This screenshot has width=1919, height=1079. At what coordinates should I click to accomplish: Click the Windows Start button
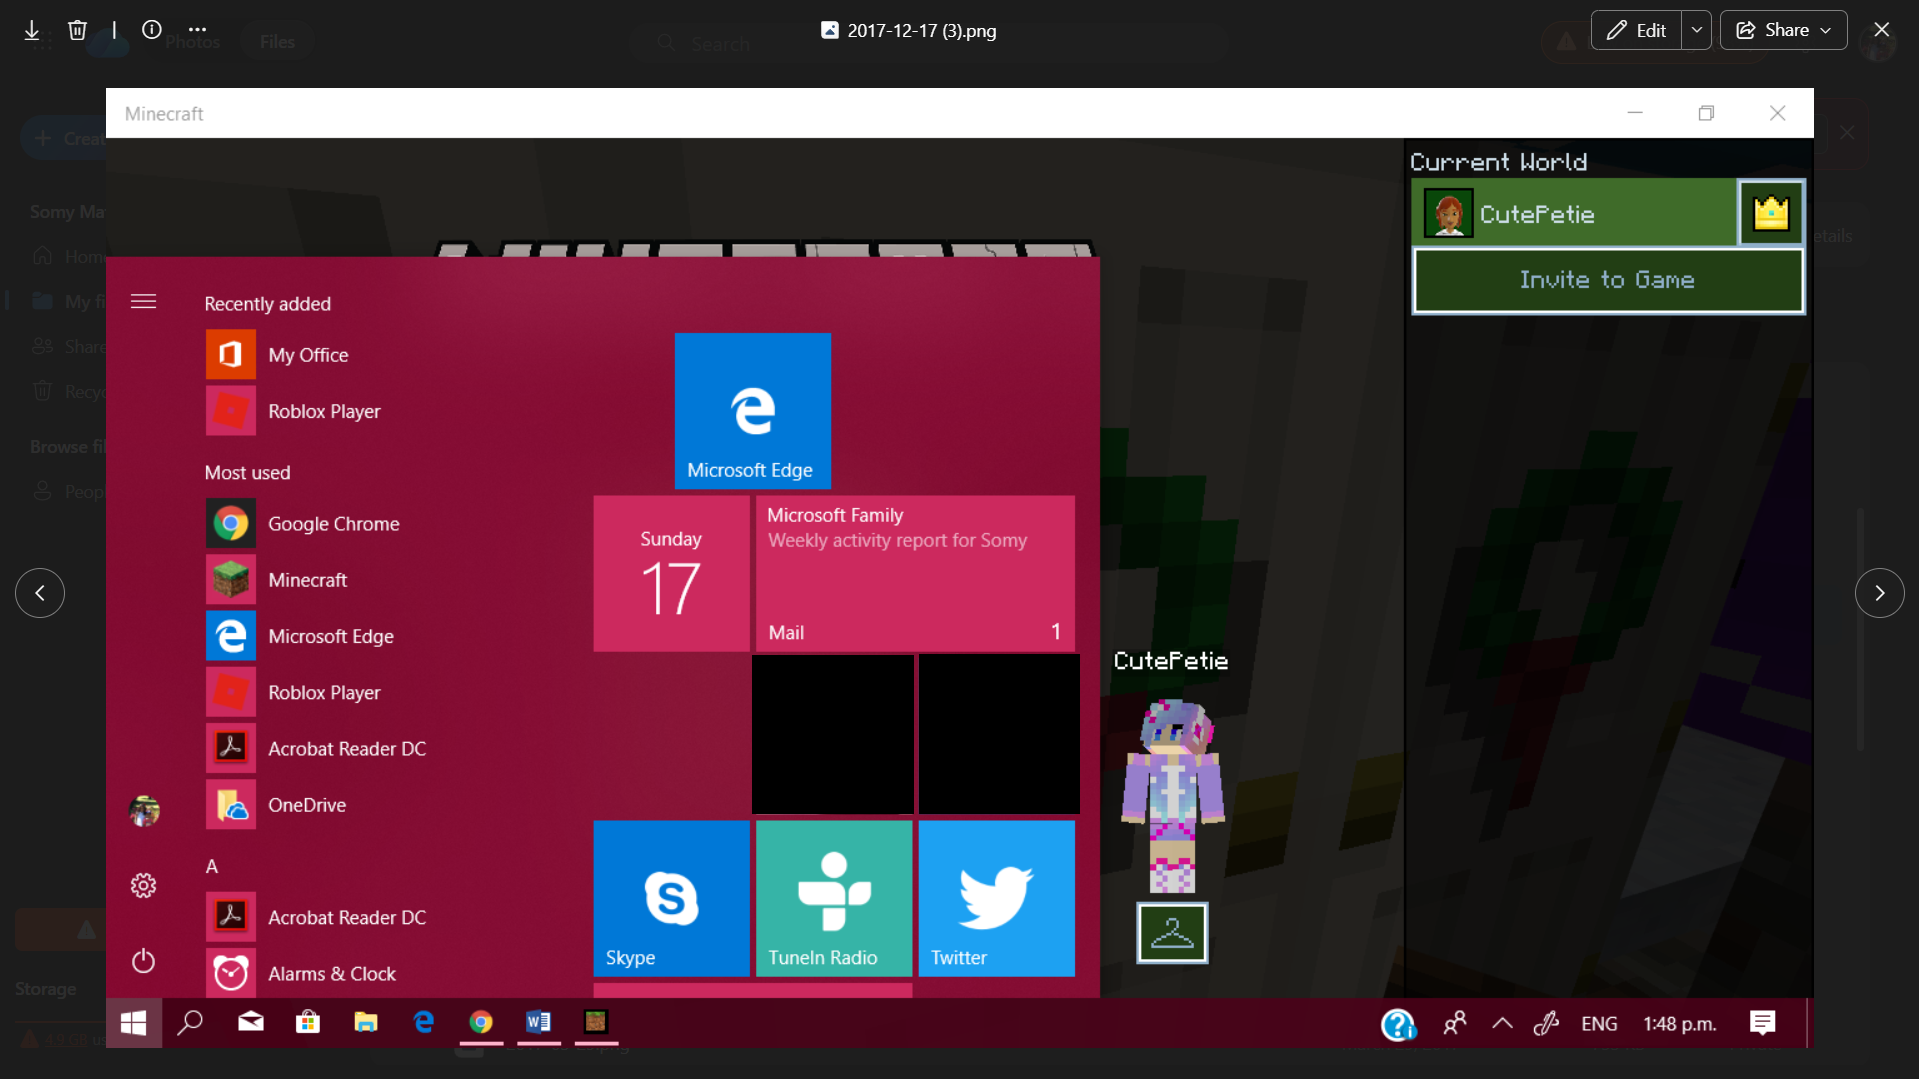coord(134,1023)
